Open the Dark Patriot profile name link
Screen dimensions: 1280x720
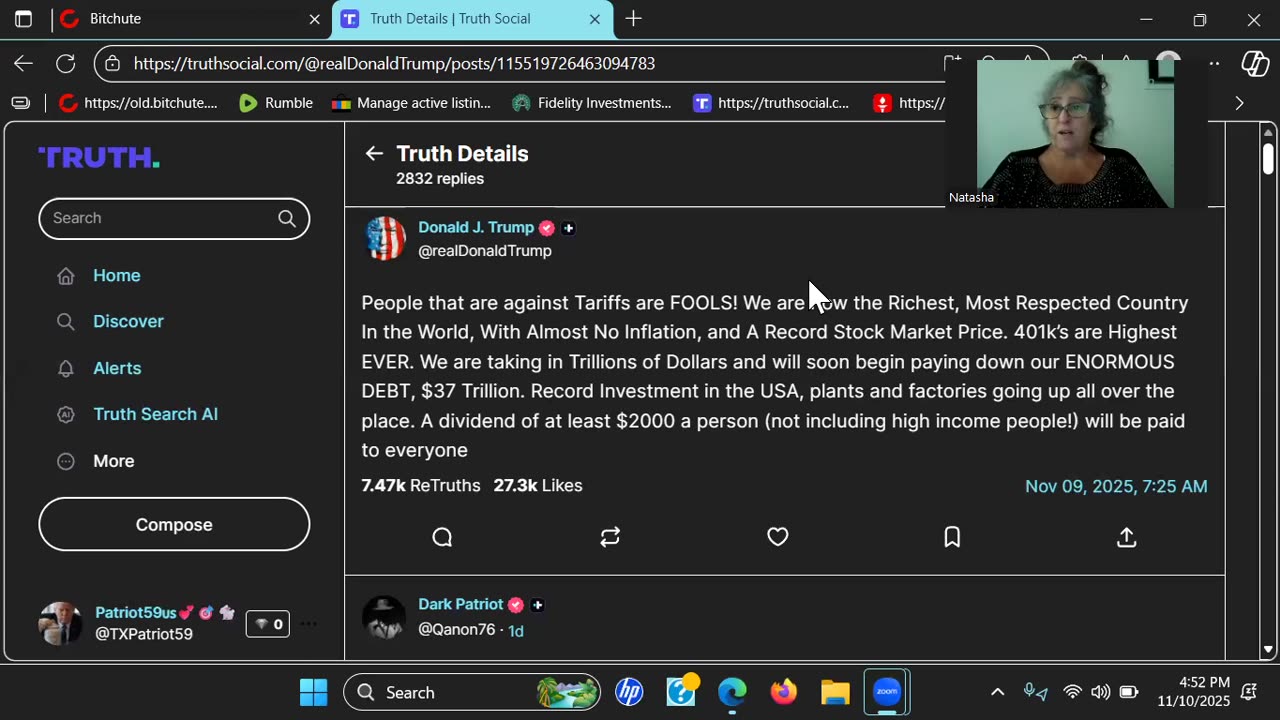(x=461, y=605)
